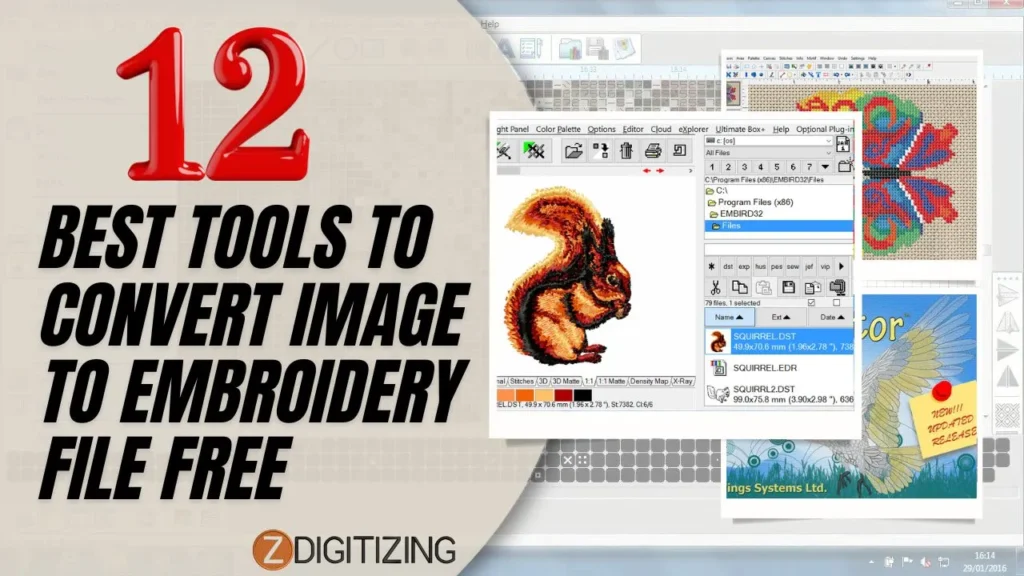Click the numbered panel button 3
This screenshot has width=1024, height=576.
(744, 167)
